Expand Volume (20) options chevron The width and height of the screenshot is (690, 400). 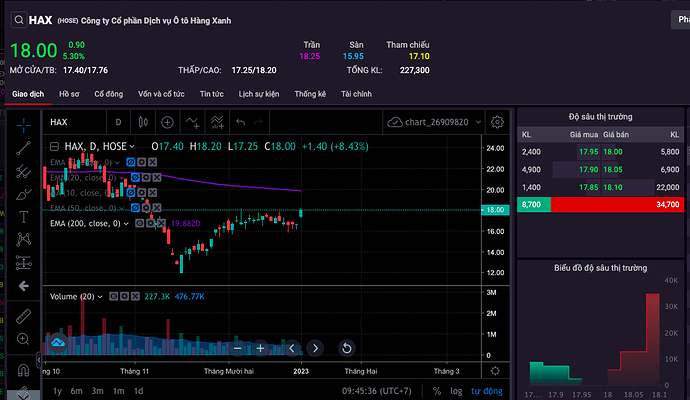(100, 297)
